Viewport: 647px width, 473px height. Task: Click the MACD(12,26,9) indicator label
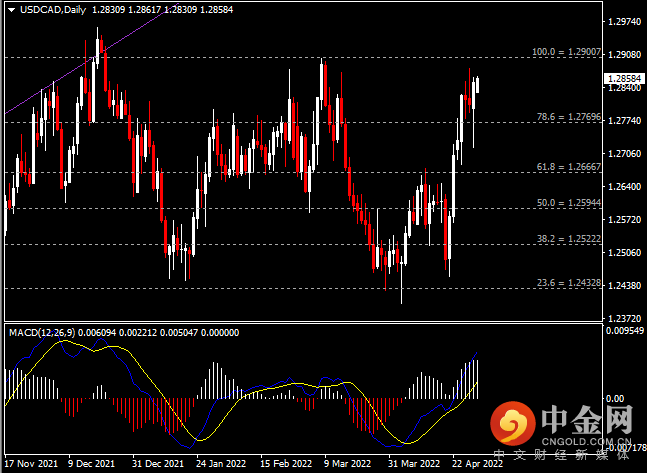(x=42, y=333)
